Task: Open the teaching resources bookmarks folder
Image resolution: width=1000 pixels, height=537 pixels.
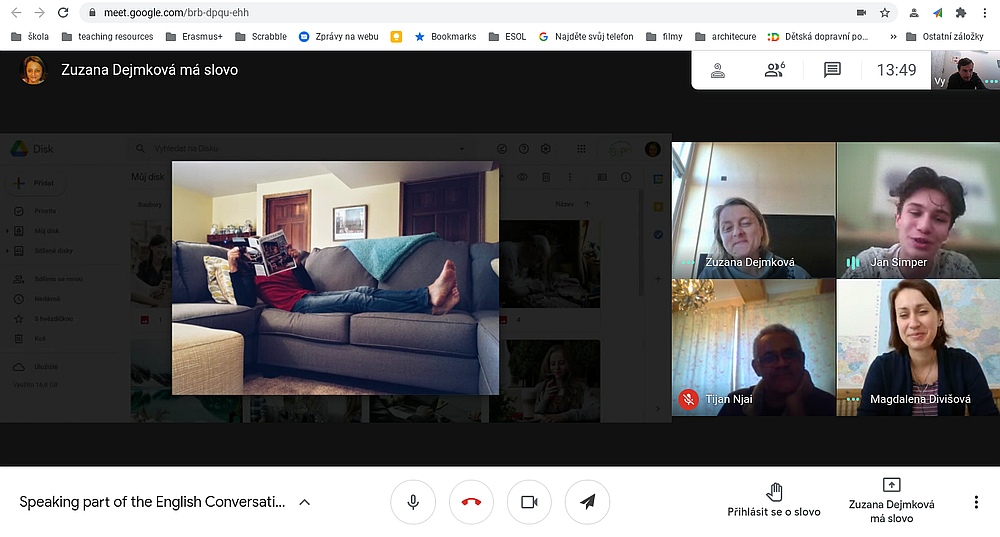Action: [x=108, y=36]
